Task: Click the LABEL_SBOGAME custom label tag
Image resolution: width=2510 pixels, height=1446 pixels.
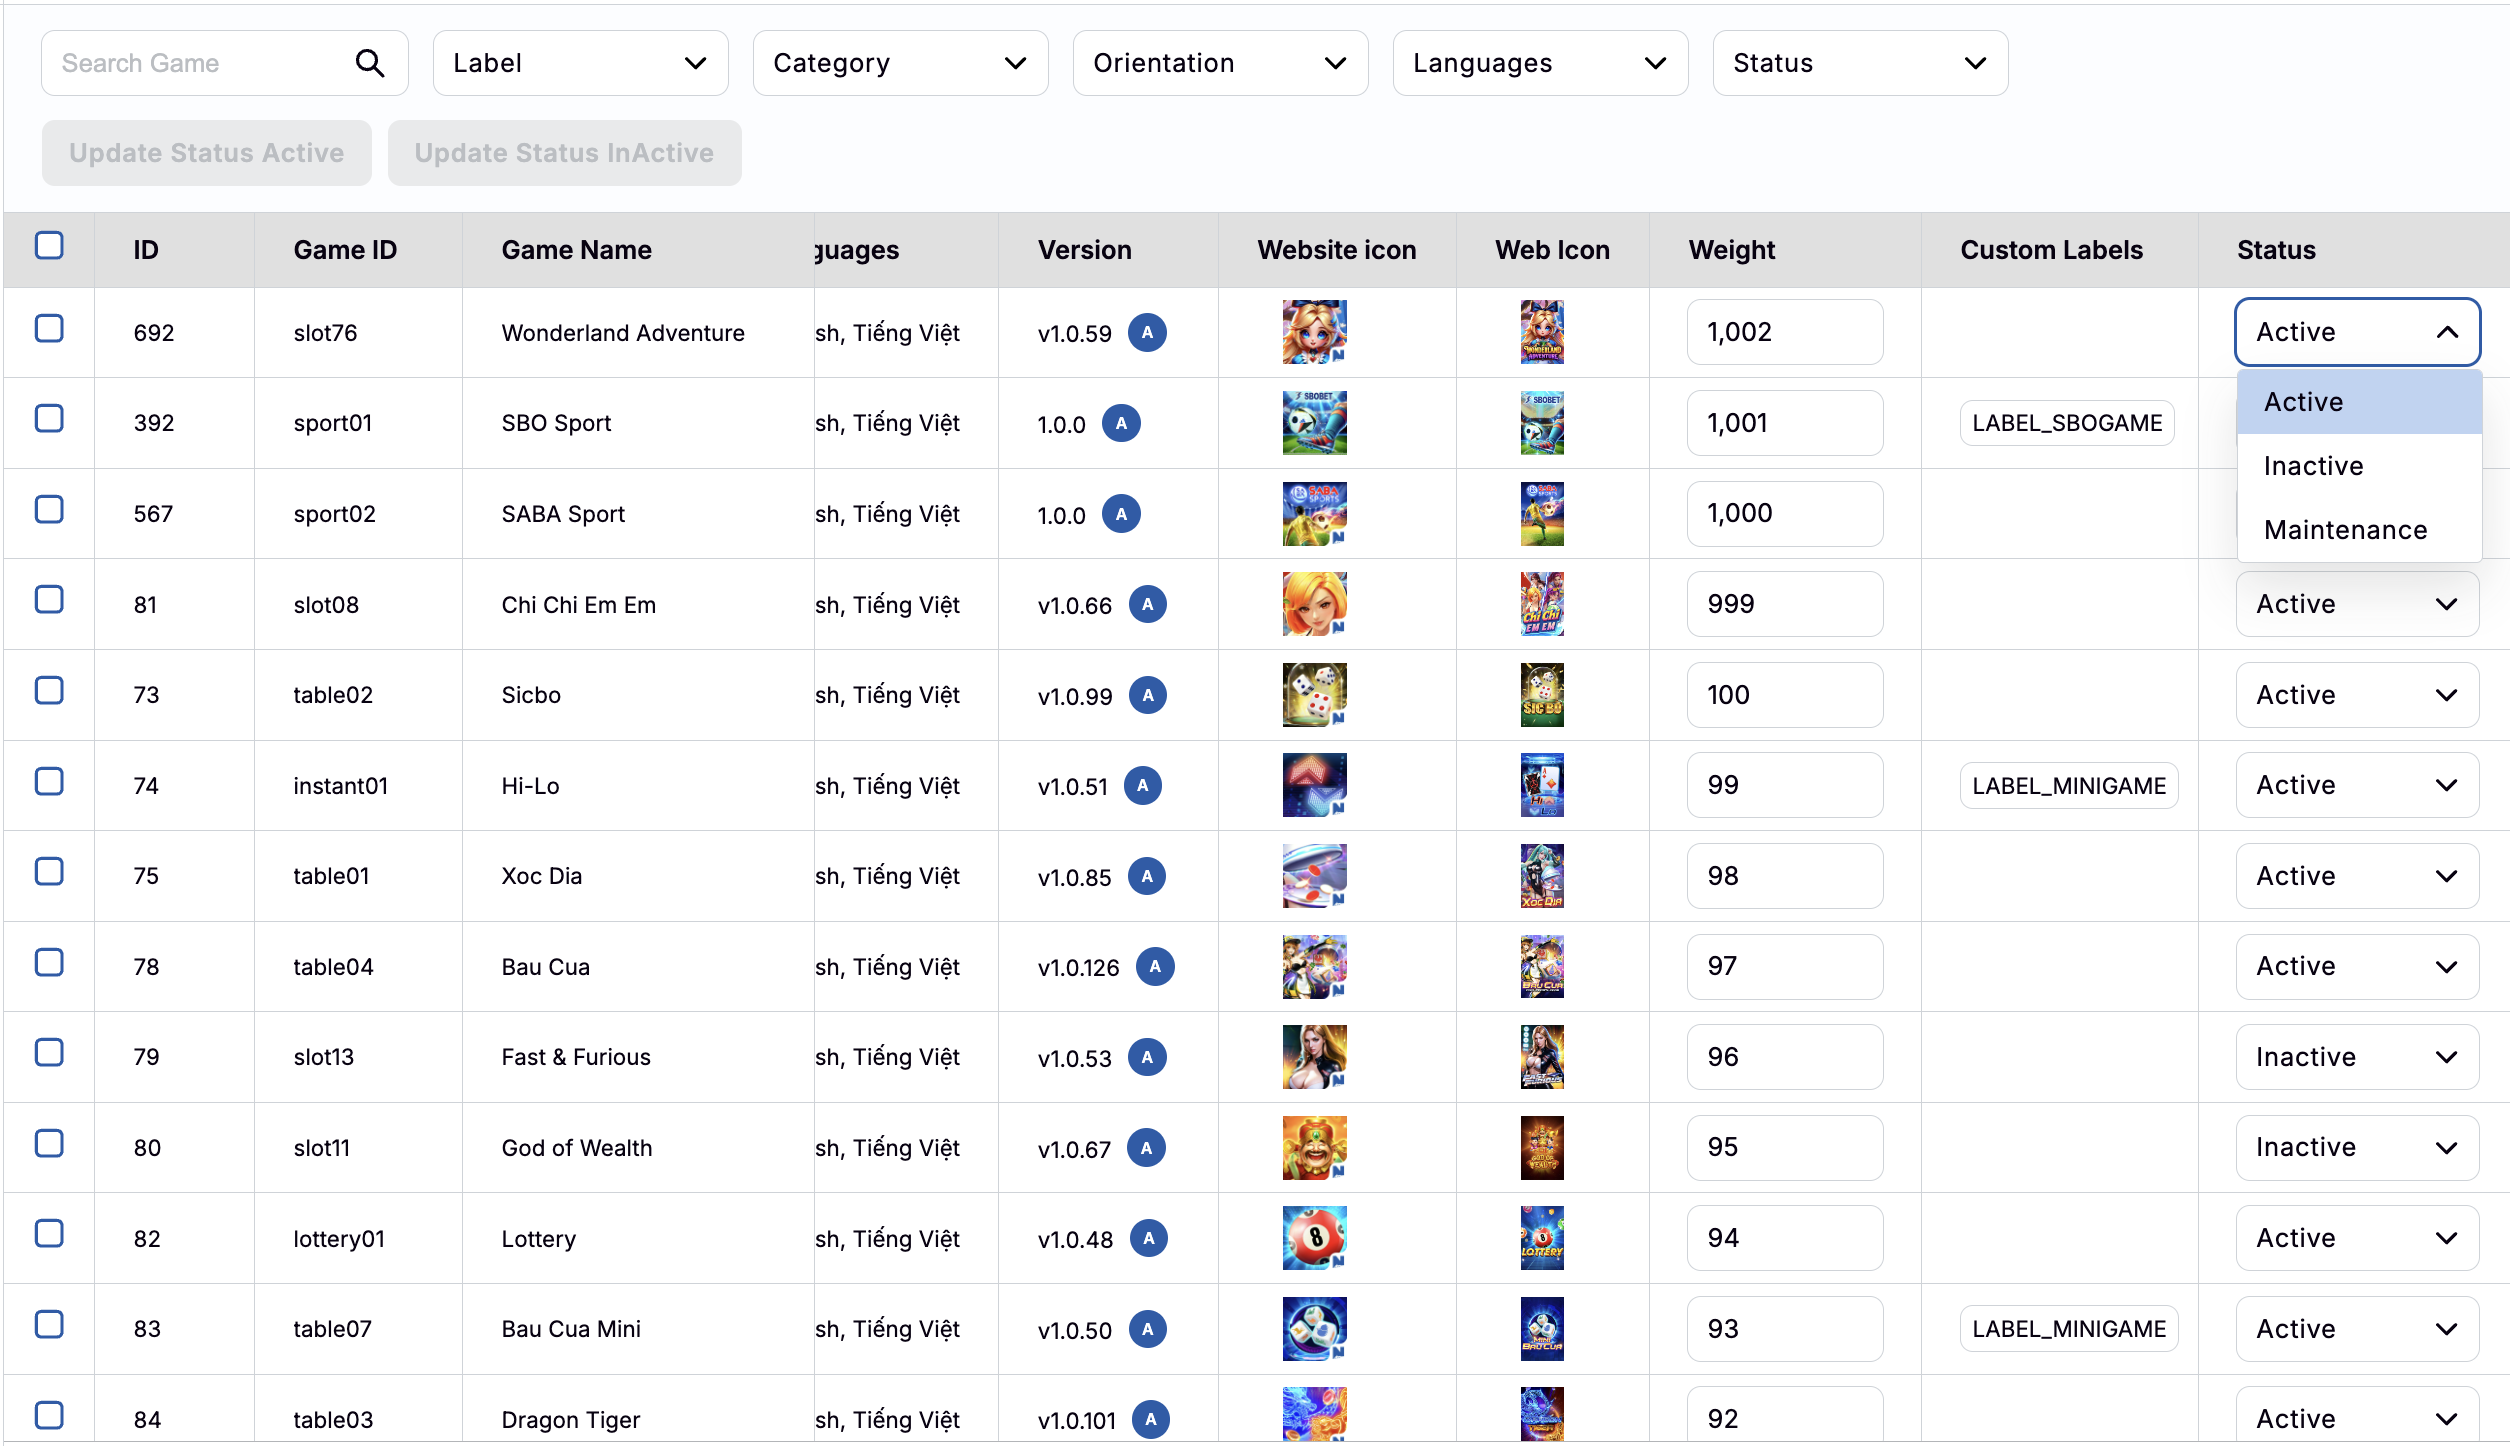Action: pyautogui.click(x=2067, y=423)
